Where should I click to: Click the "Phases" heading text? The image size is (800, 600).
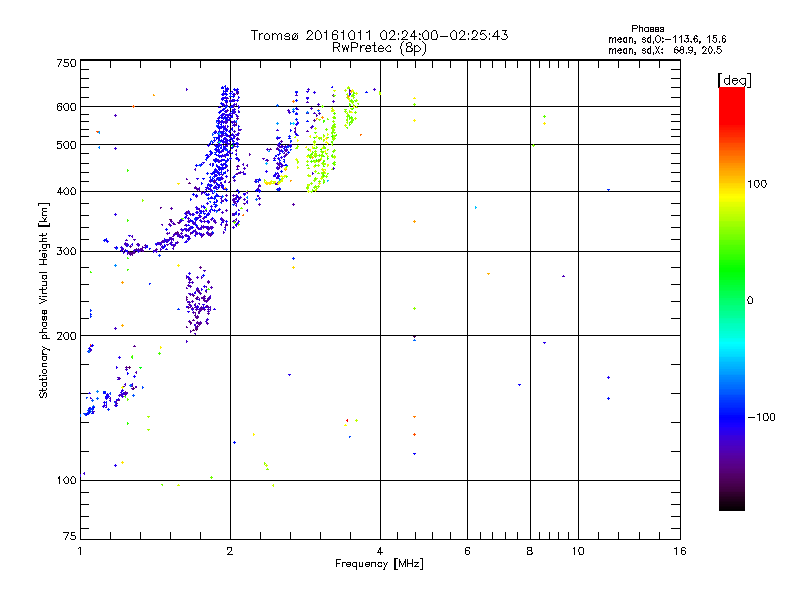click(647, 29)
